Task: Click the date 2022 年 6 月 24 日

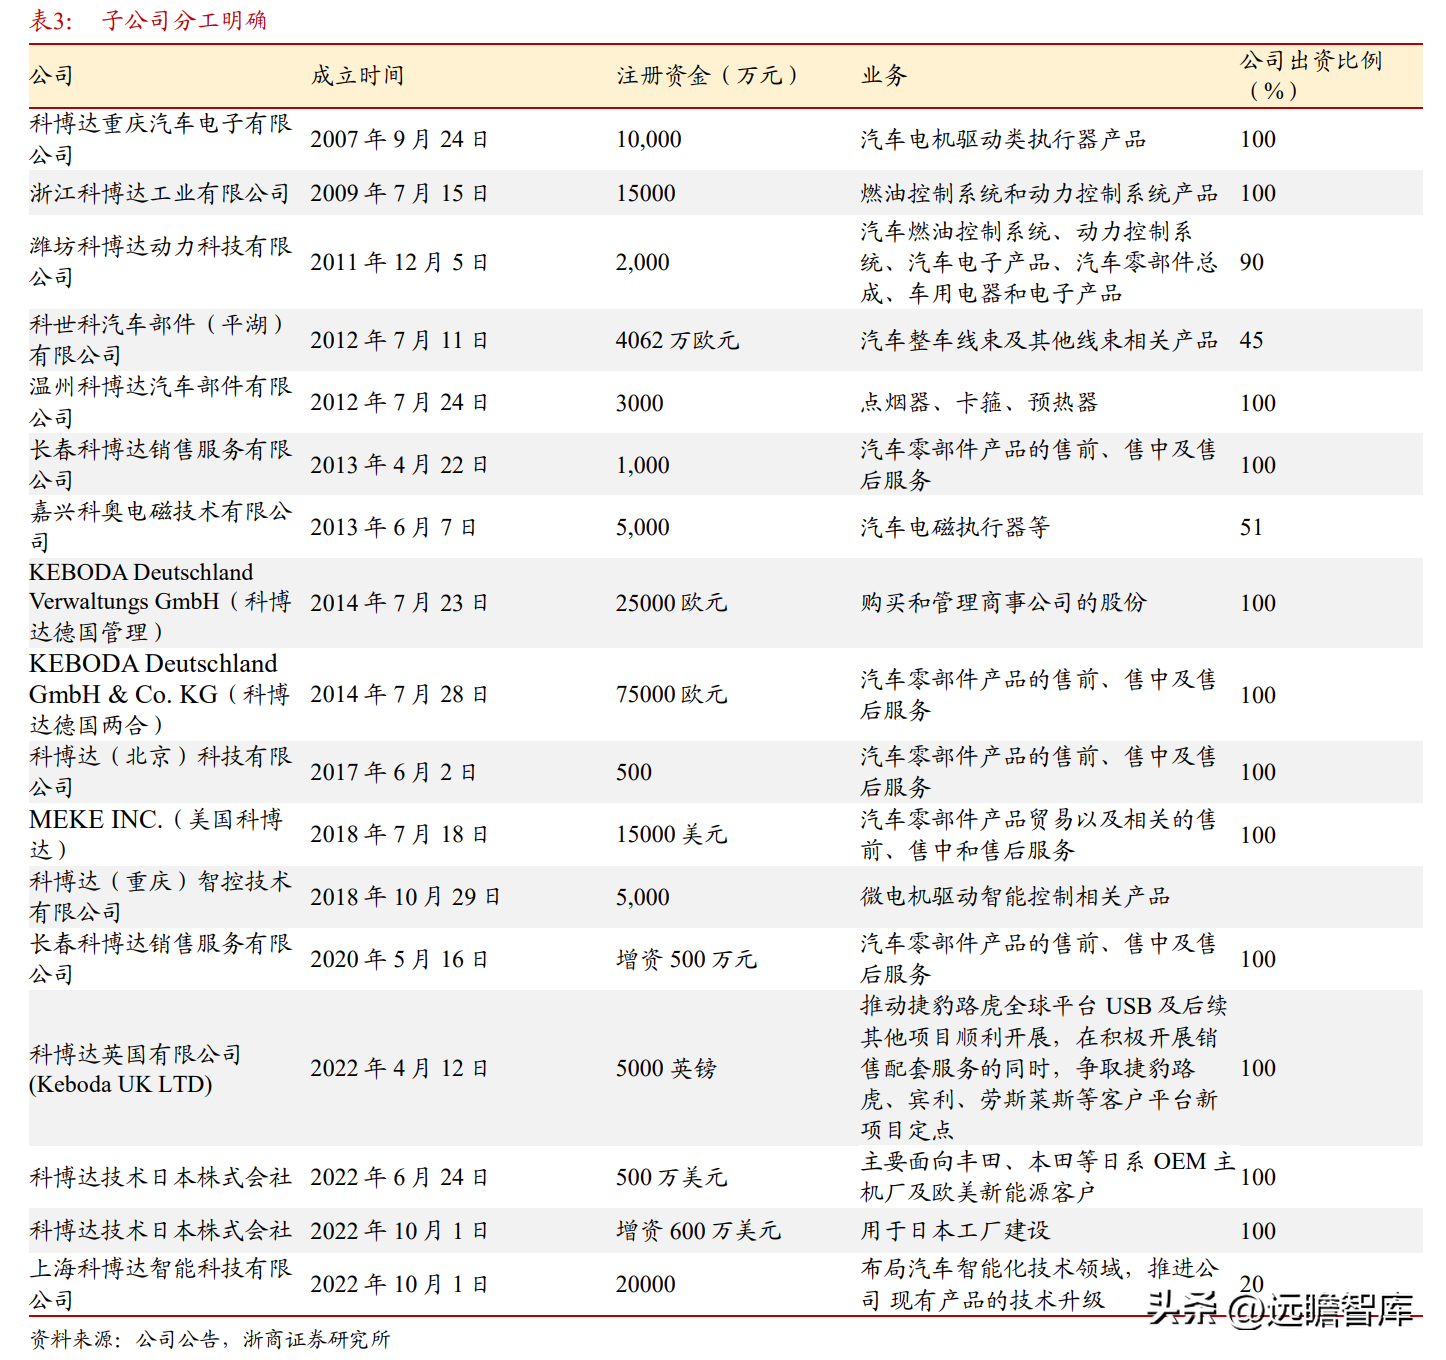Action: (x=399, y=1177)
